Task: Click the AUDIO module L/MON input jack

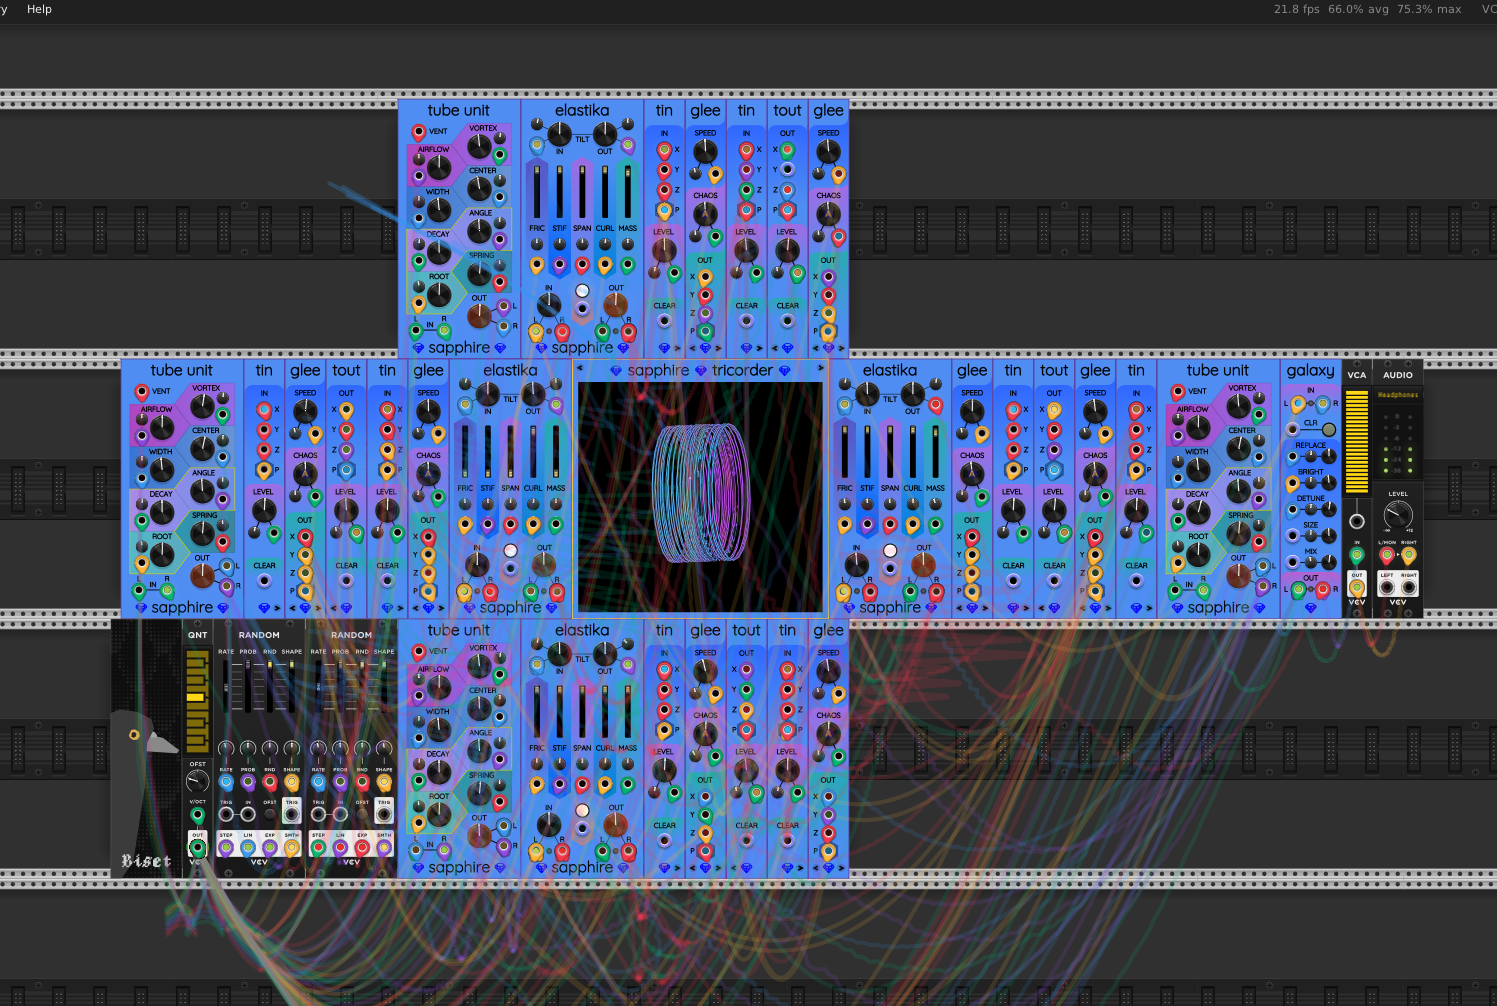Action: tap(1387, 555)
